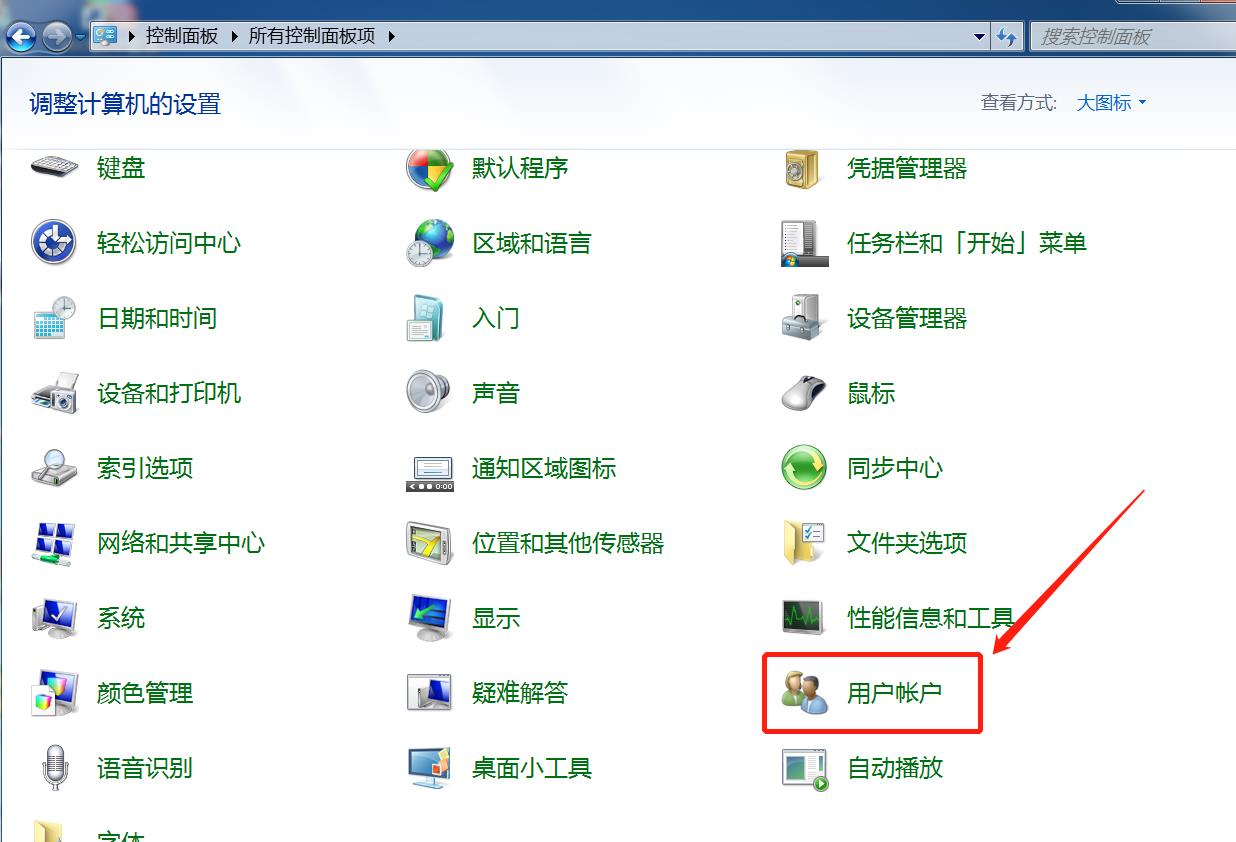Open the 疑难解答 icon

point(429,693)
